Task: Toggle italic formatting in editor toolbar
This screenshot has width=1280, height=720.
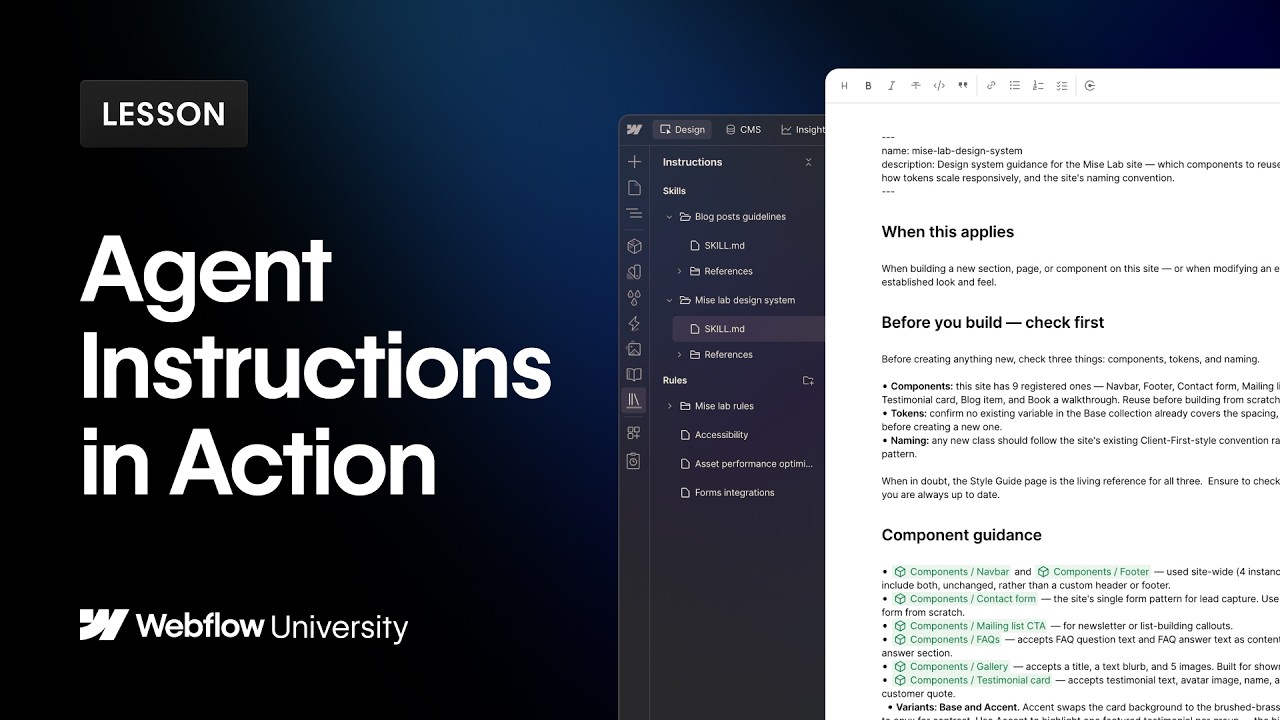Action: (891, 86)
